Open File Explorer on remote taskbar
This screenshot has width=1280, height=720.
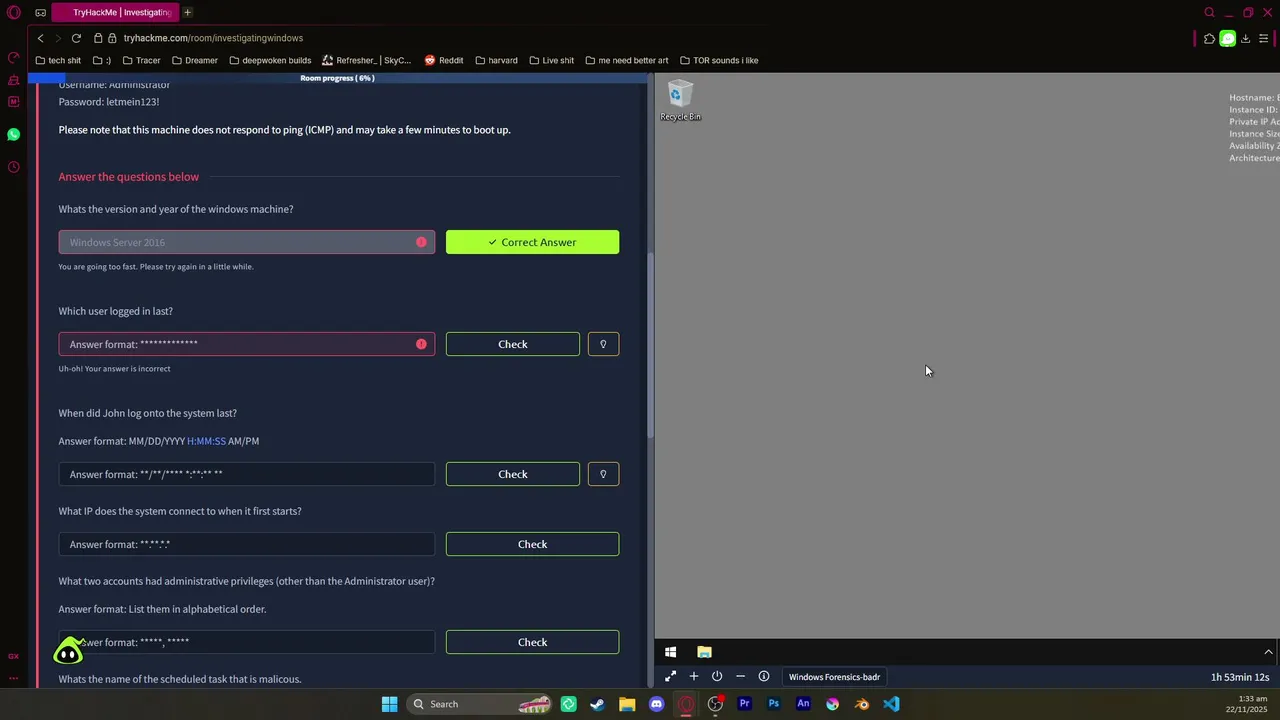click(x=704, y=652)
